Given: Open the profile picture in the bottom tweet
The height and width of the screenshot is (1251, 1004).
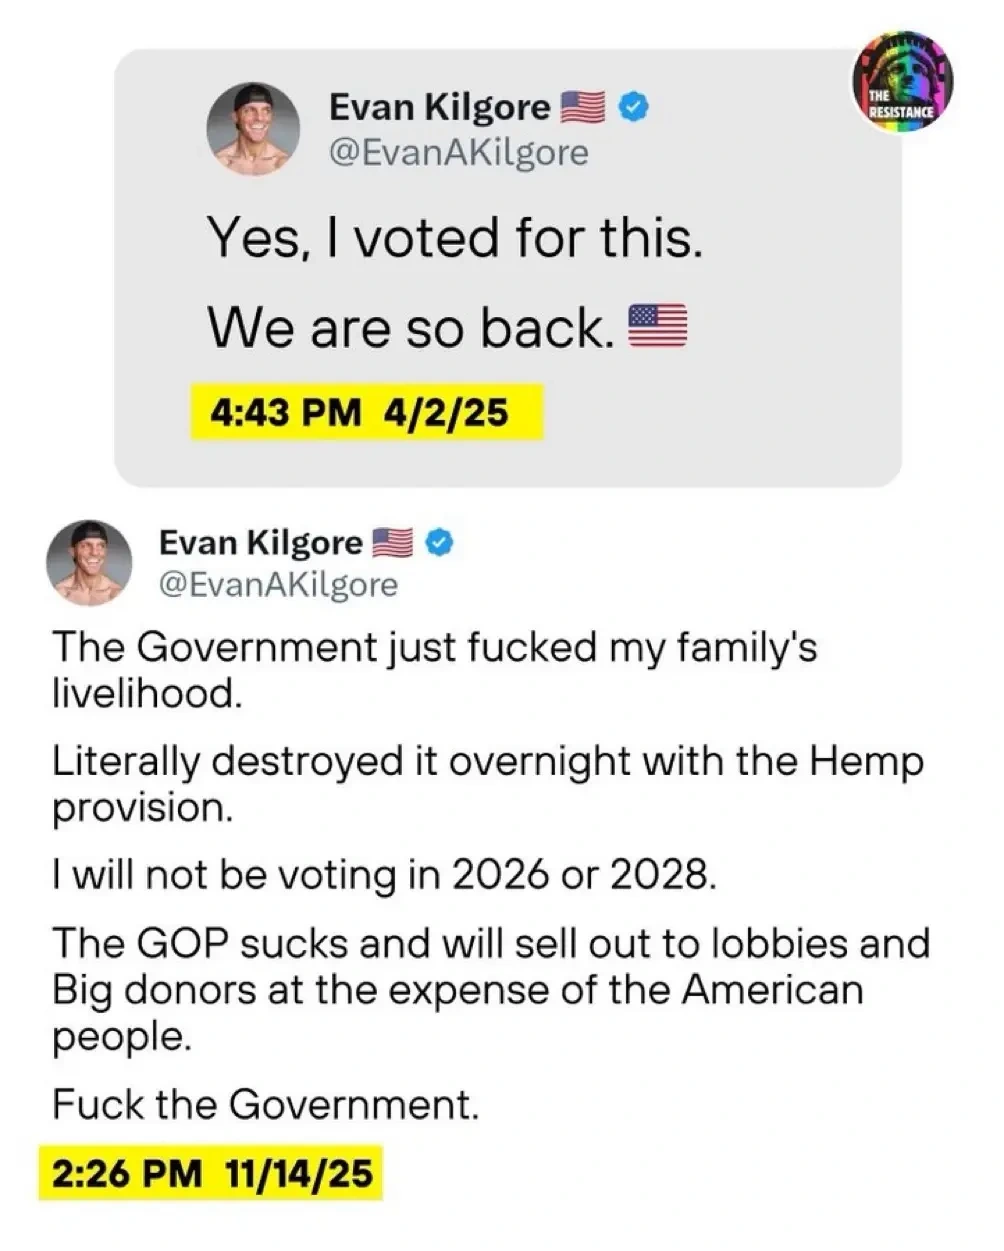Looking at the screenshot, I should coord(89,563).
